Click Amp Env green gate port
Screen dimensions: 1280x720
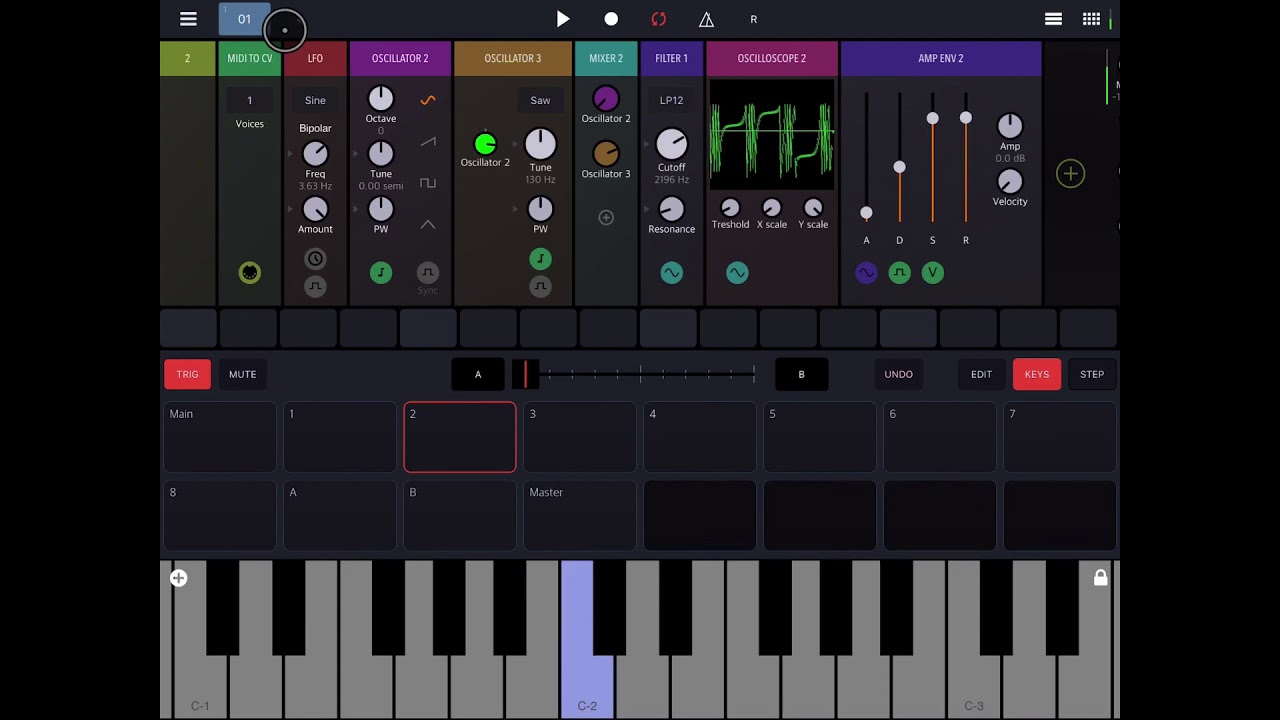(900, 272)
